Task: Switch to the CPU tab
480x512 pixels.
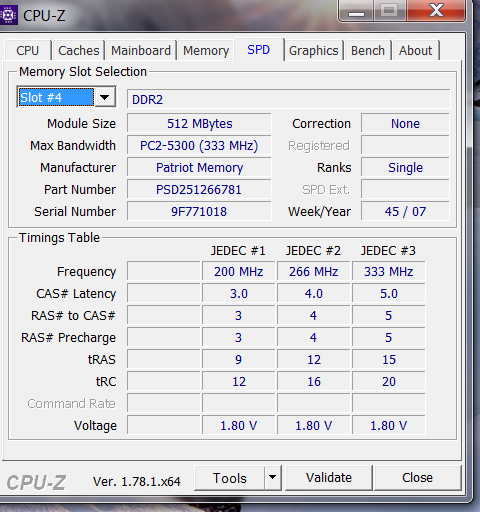Action: [28, 51]
